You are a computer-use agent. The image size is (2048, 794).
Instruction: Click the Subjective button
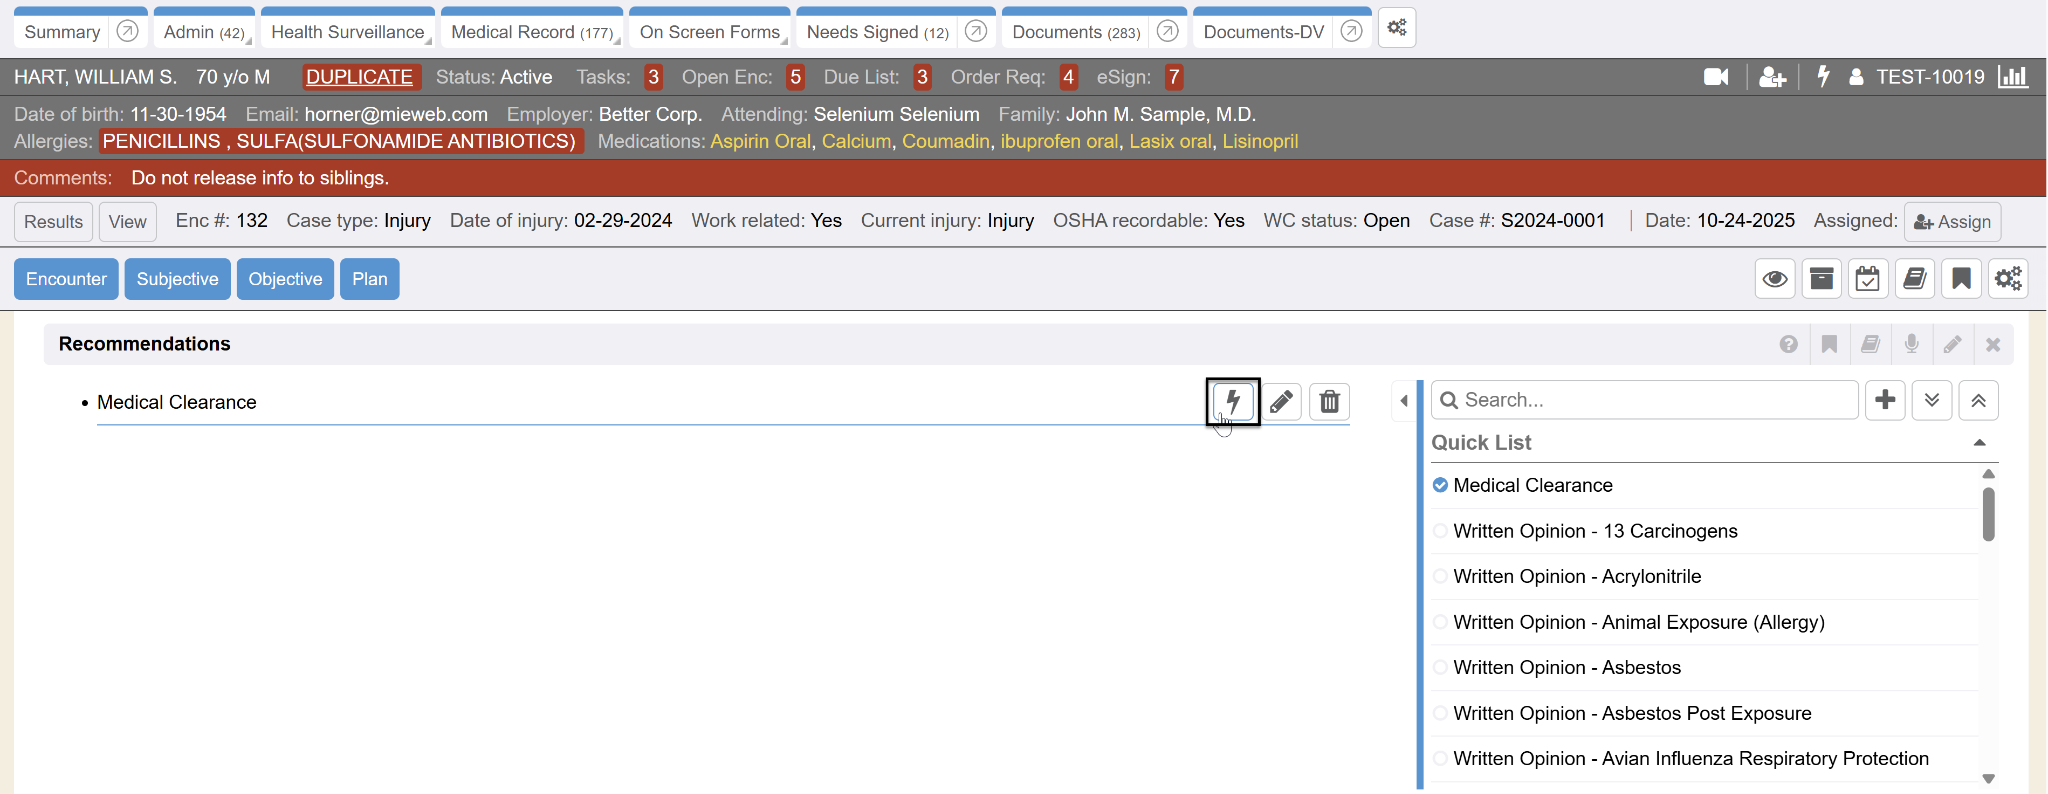(x=177, y=279)
